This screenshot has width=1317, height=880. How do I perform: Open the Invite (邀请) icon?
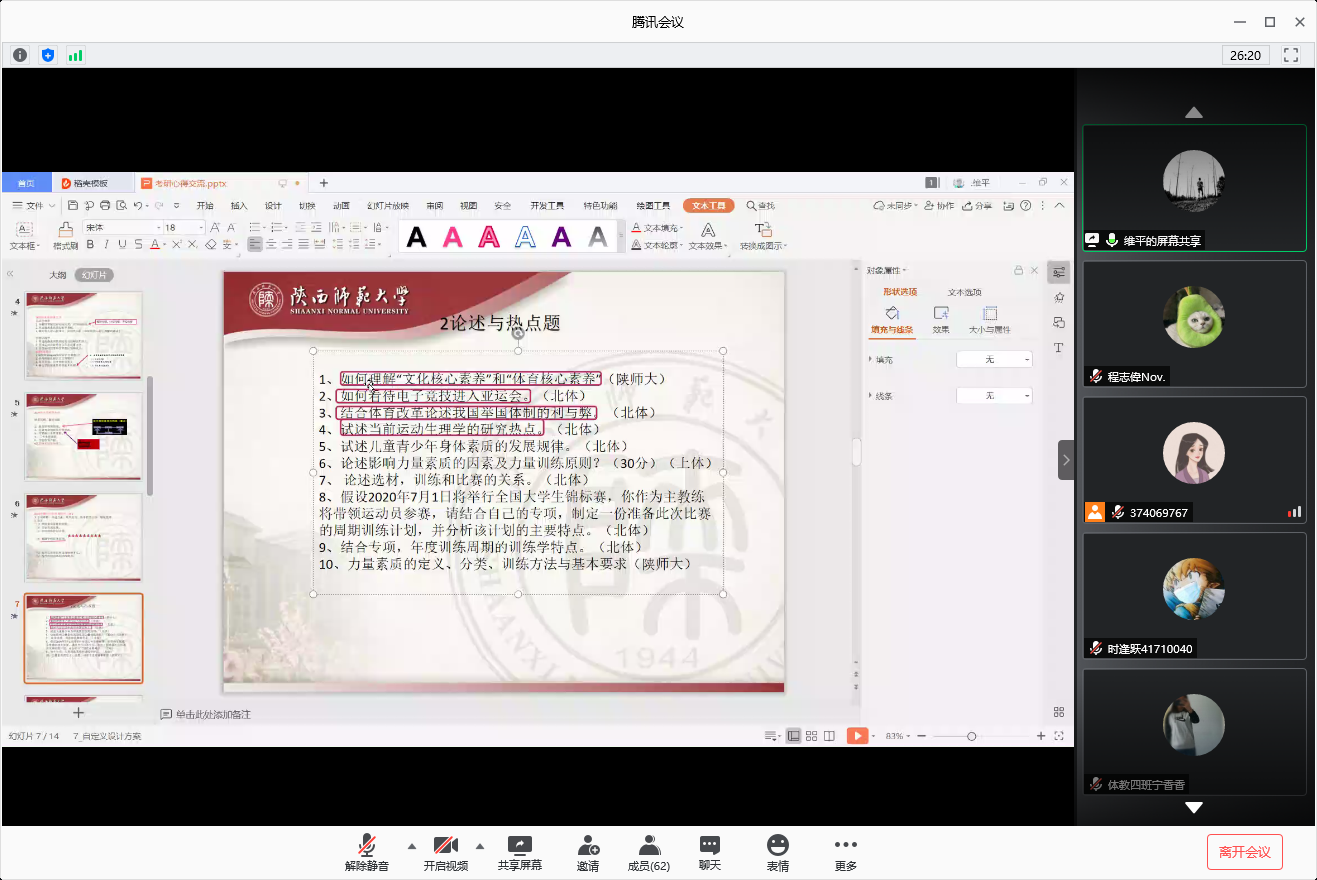pos(588,853)
